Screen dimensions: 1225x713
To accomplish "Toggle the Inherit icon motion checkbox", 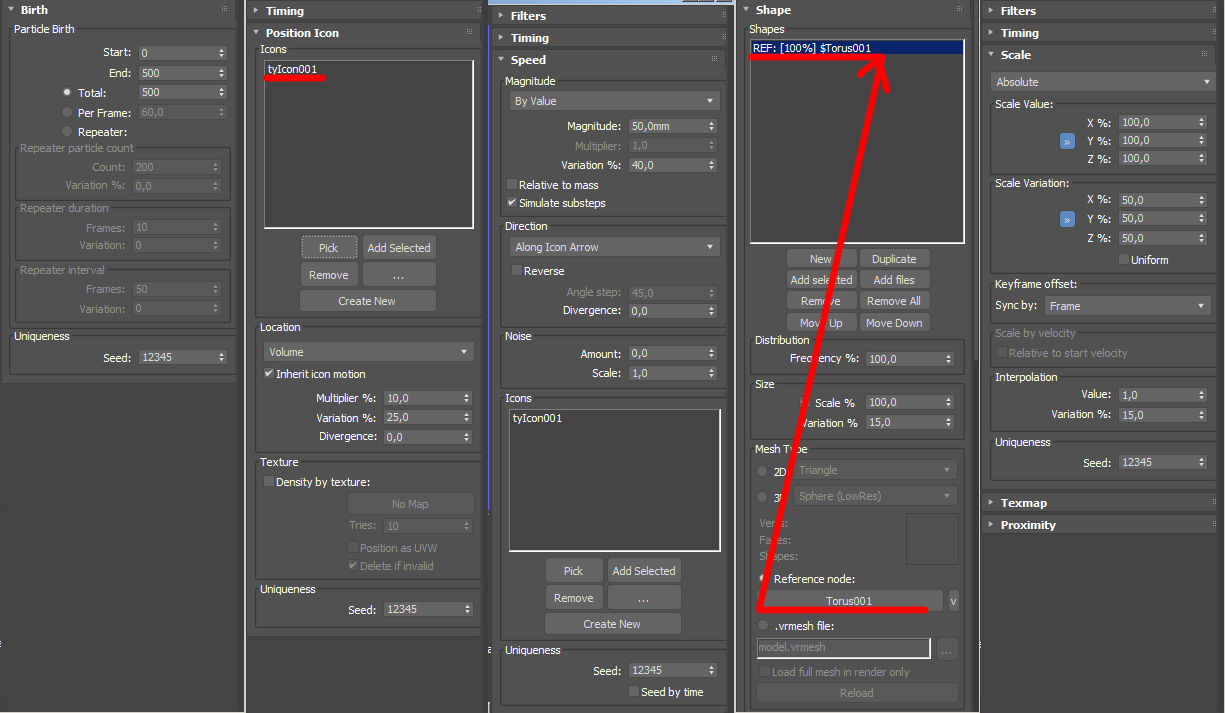I will click(x=268, y=374).
